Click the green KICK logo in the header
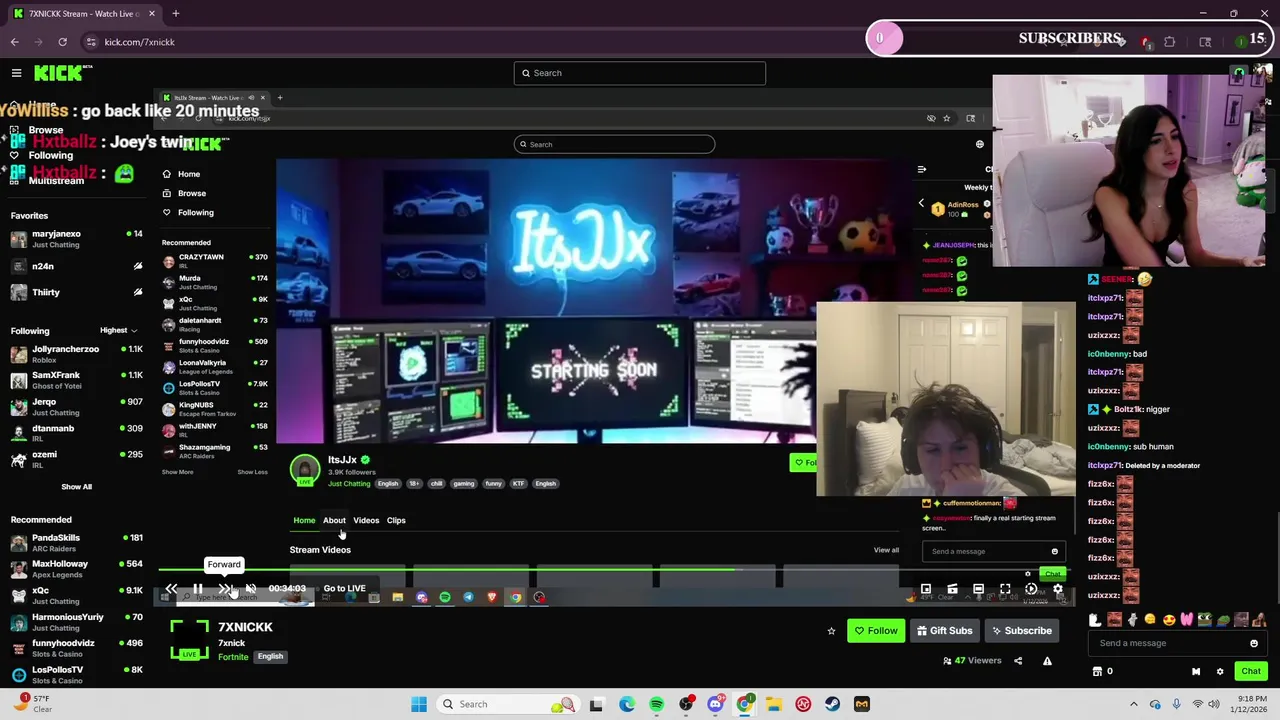This screenshot has width=1280, height=720. (61, 73)
